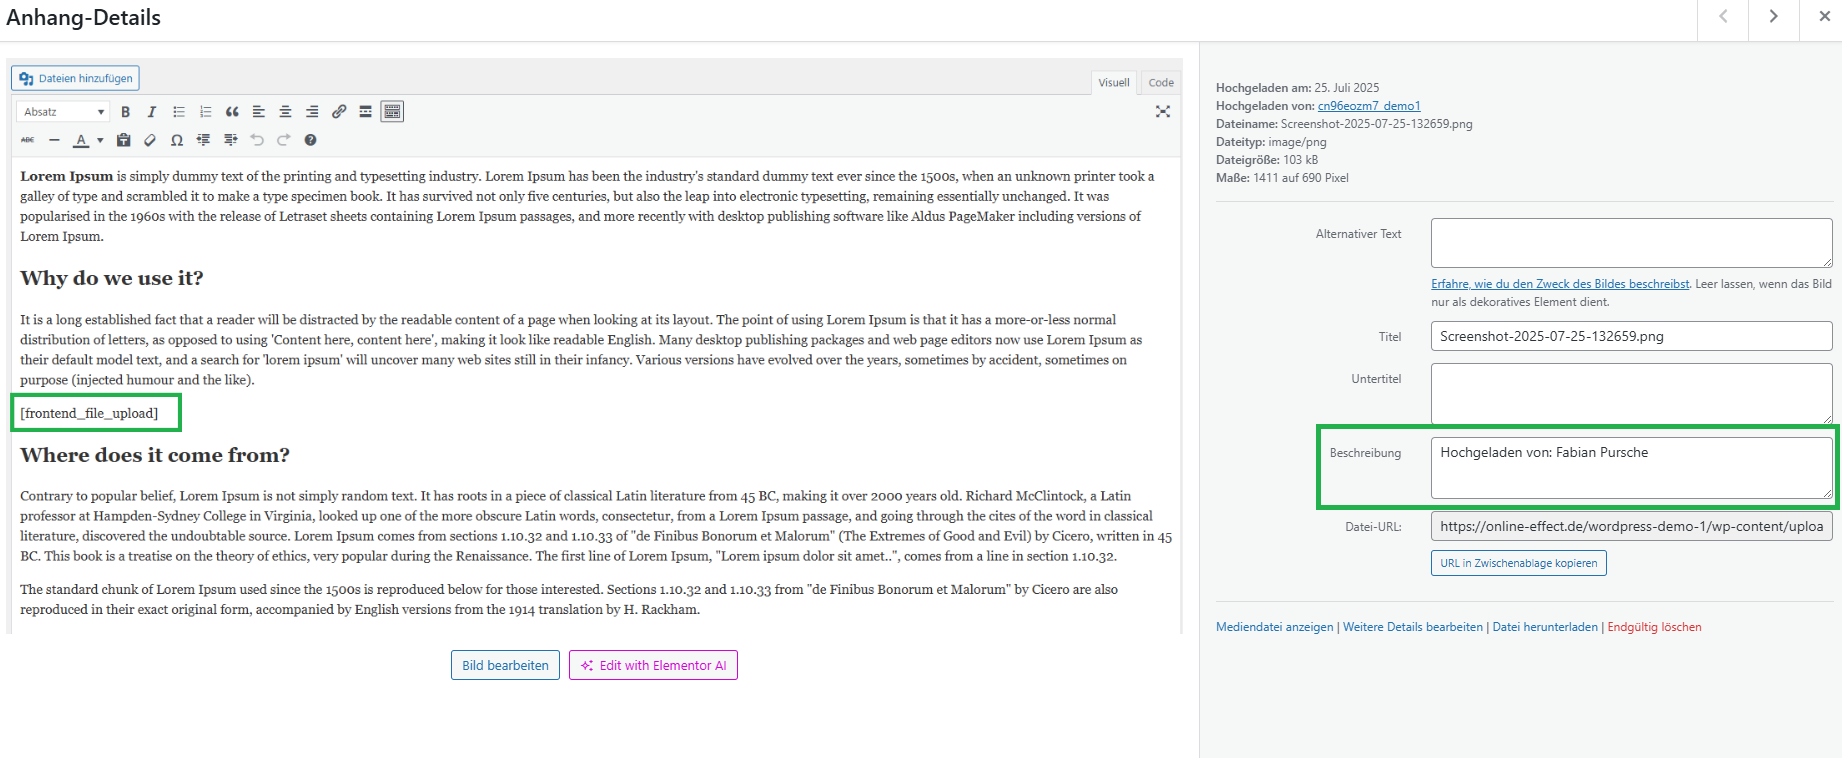Go to next attachment with right arrow
The height and width of the screenshot is (758, 1842).
click(x=1773, y=17)
